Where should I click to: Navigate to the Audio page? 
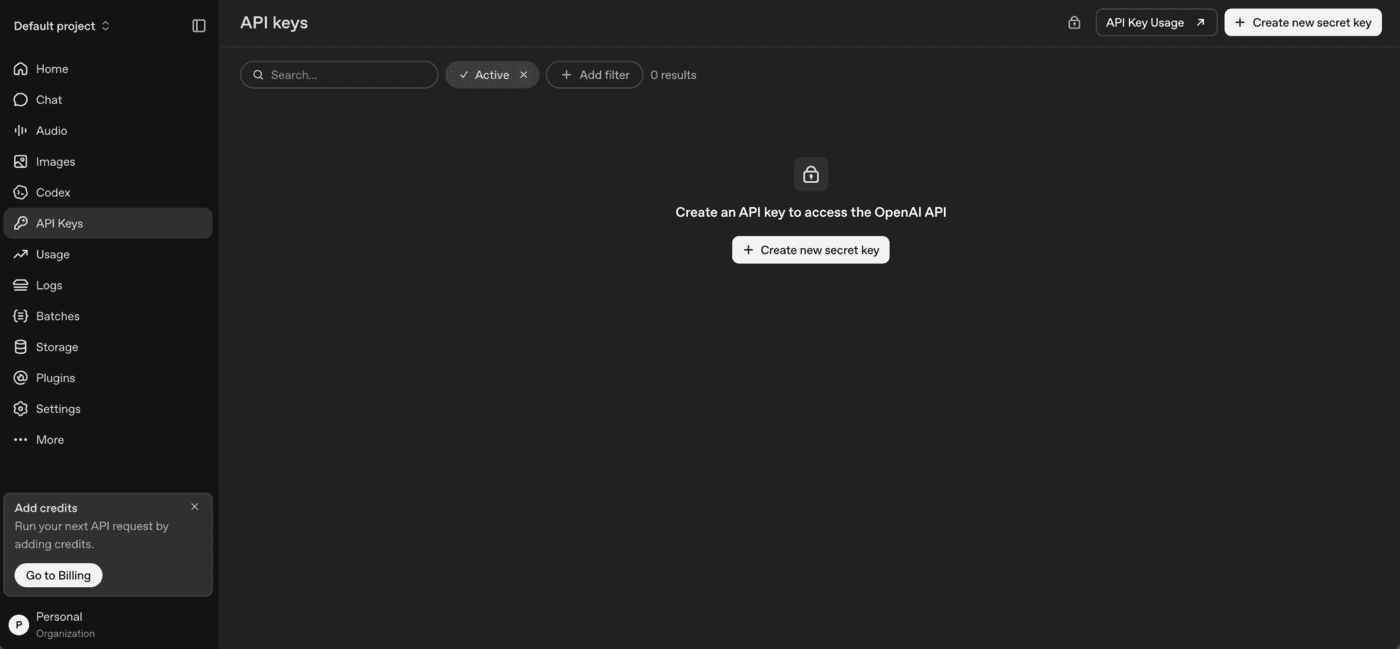[108, 131]
